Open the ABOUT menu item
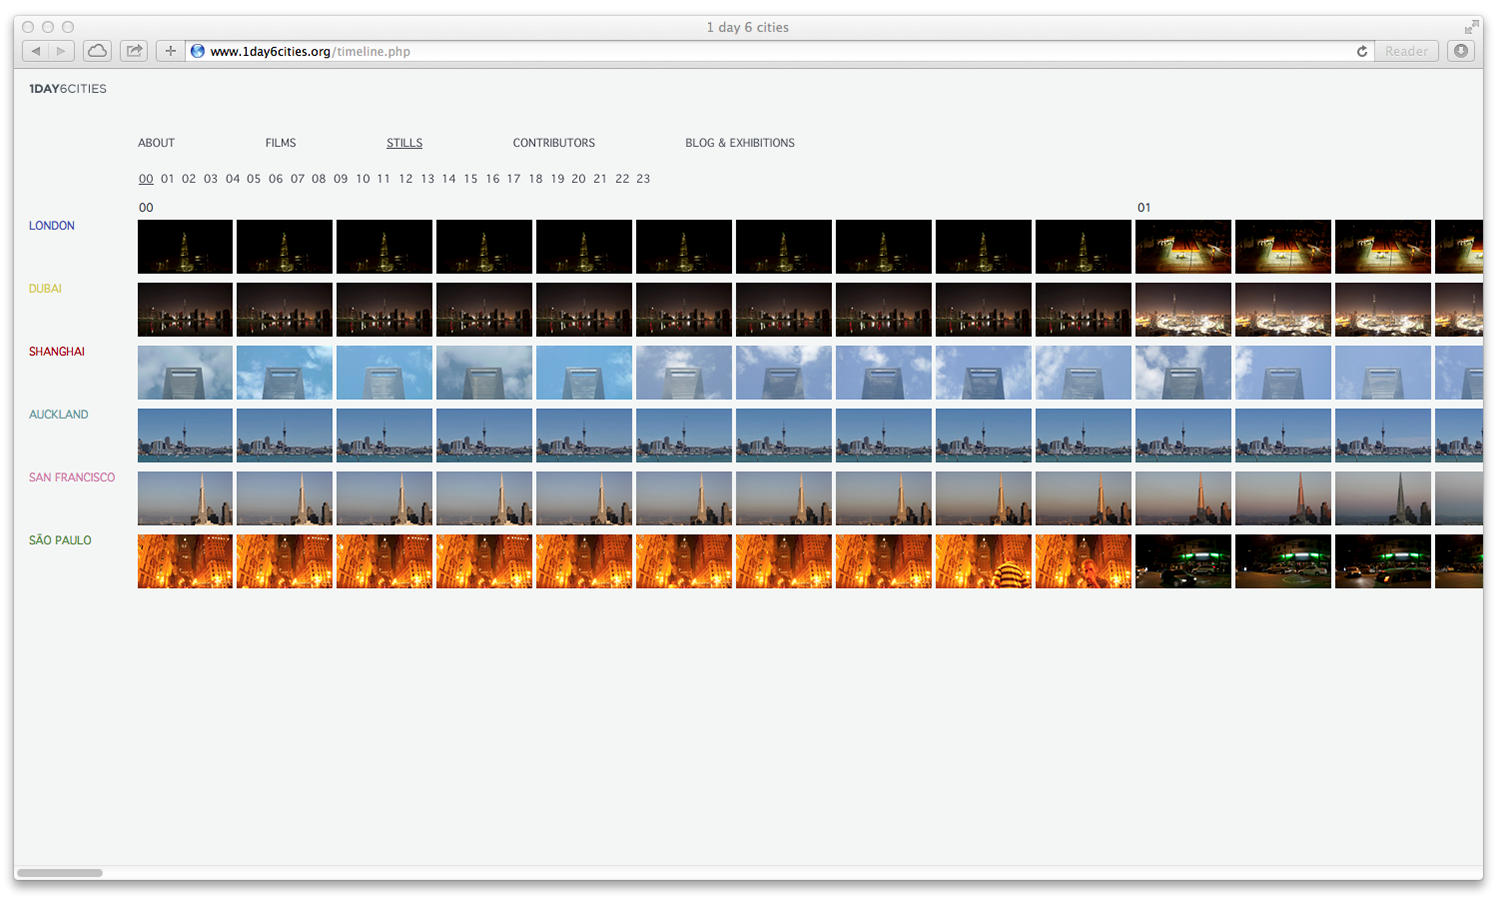 pos(156,143)
